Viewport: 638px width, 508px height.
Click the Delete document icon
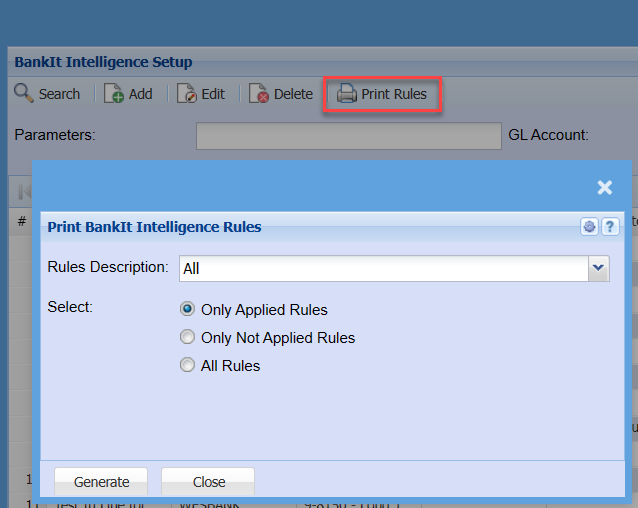tap(259, 93)
